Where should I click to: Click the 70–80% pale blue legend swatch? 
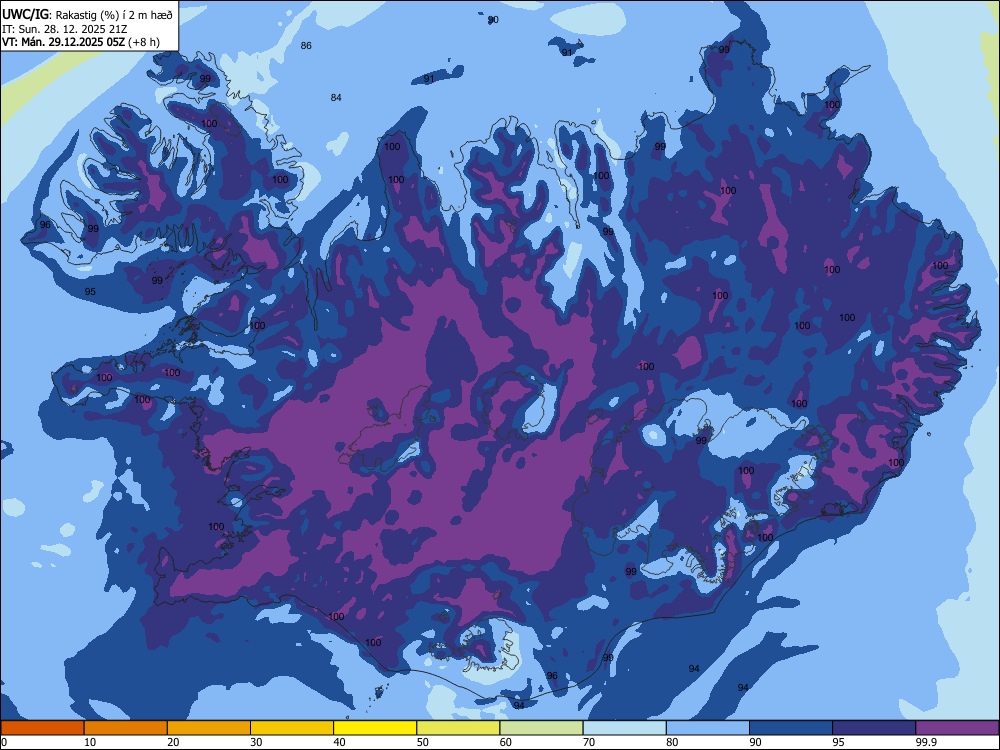[624, 728]
